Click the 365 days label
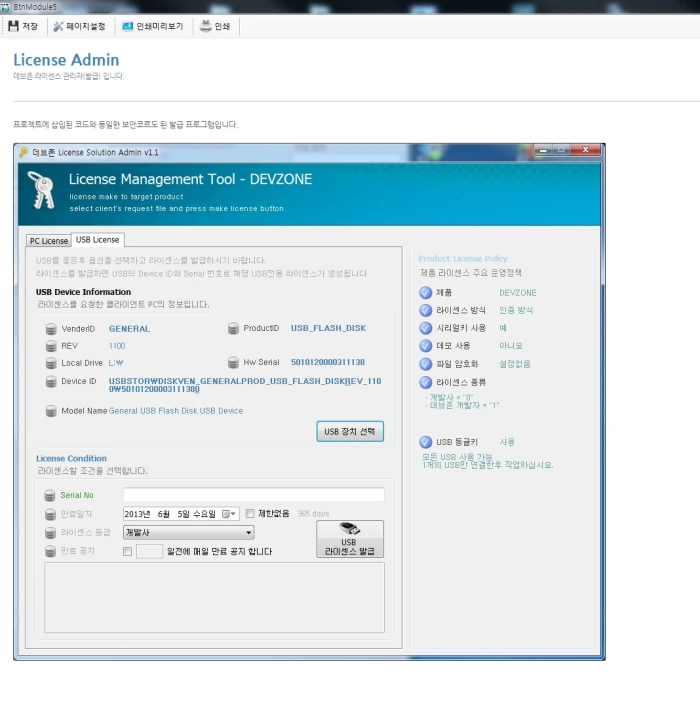 (x=313, y=514)
